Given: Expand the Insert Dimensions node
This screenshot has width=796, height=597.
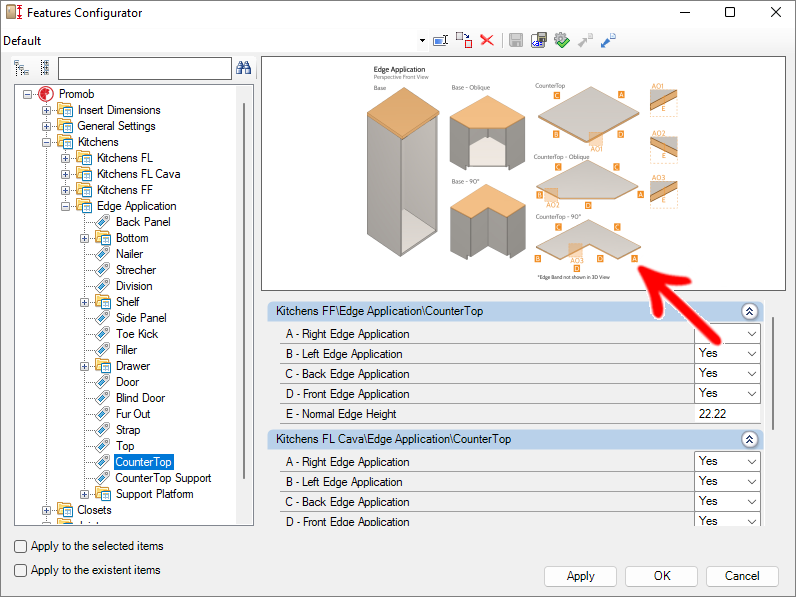Looking at the screenshot, I should pos(46,110).
